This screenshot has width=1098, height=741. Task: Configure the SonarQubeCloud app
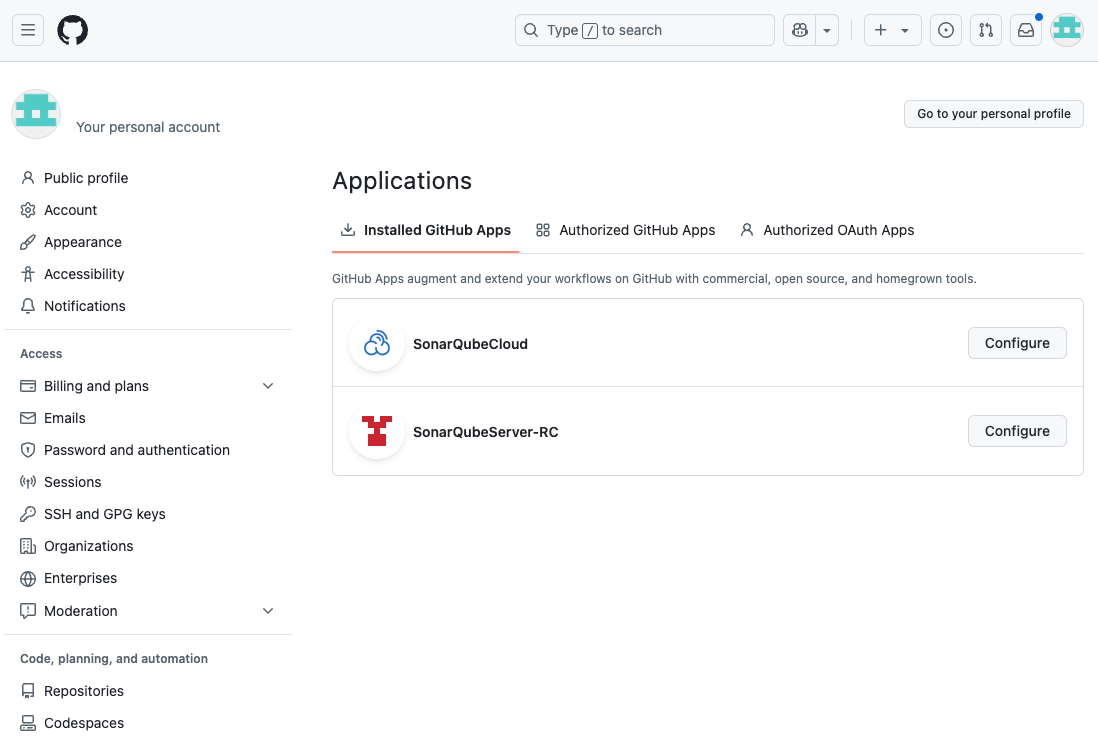(1017, 343)
